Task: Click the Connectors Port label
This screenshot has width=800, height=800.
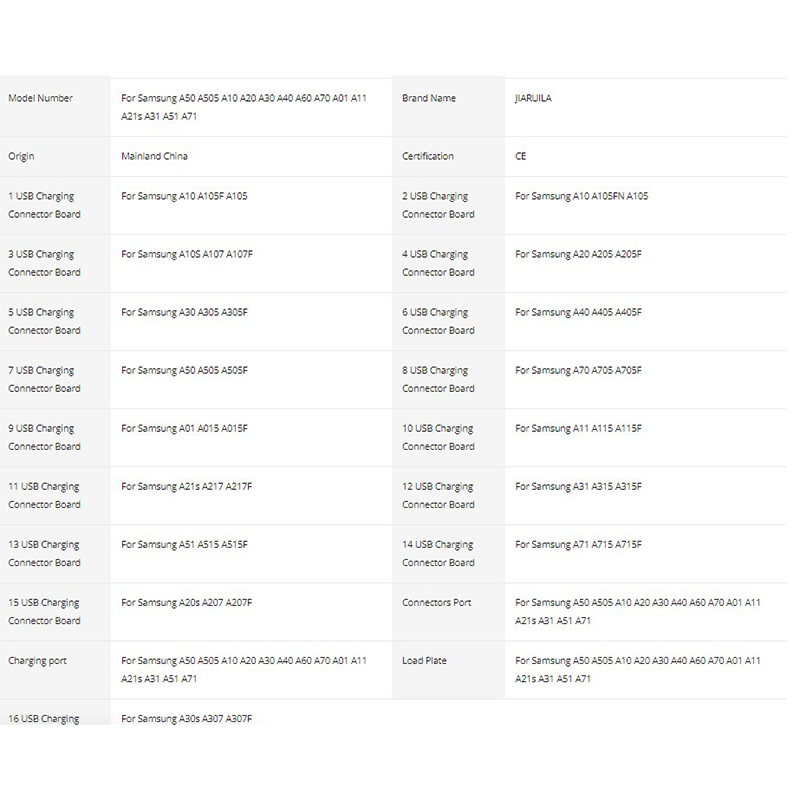Action: click(437, 602)
